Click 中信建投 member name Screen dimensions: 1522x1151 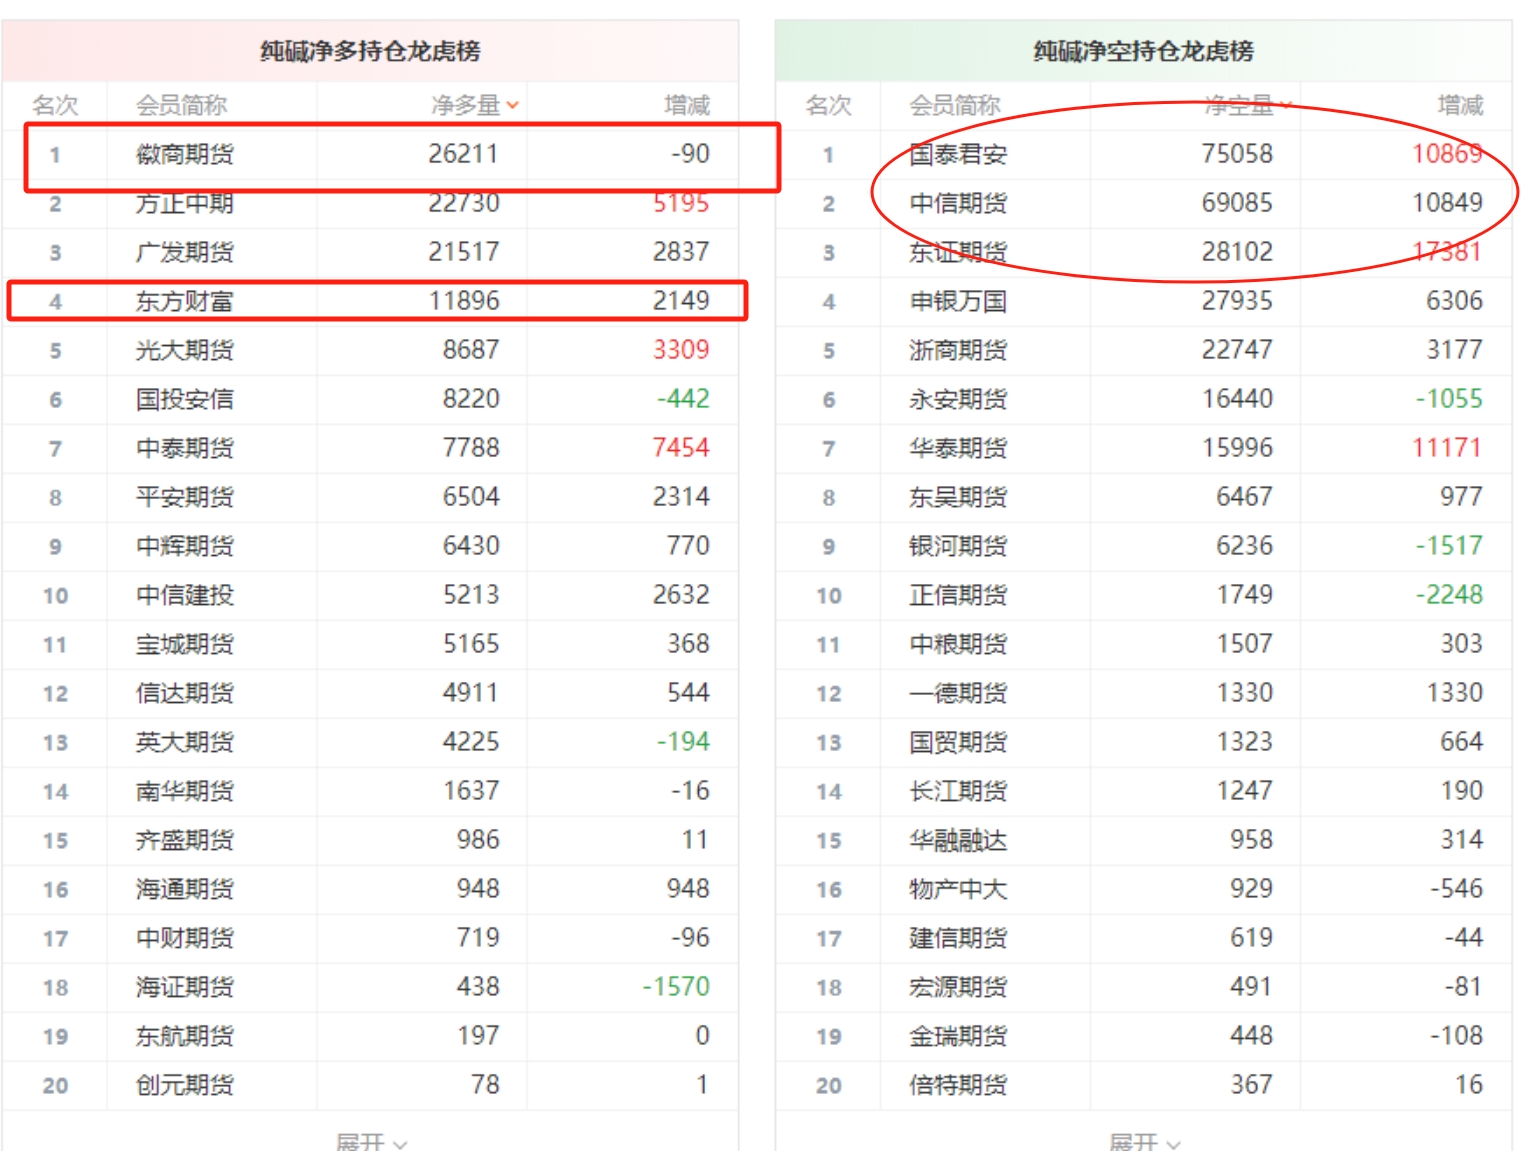click(x=185, y=595)
